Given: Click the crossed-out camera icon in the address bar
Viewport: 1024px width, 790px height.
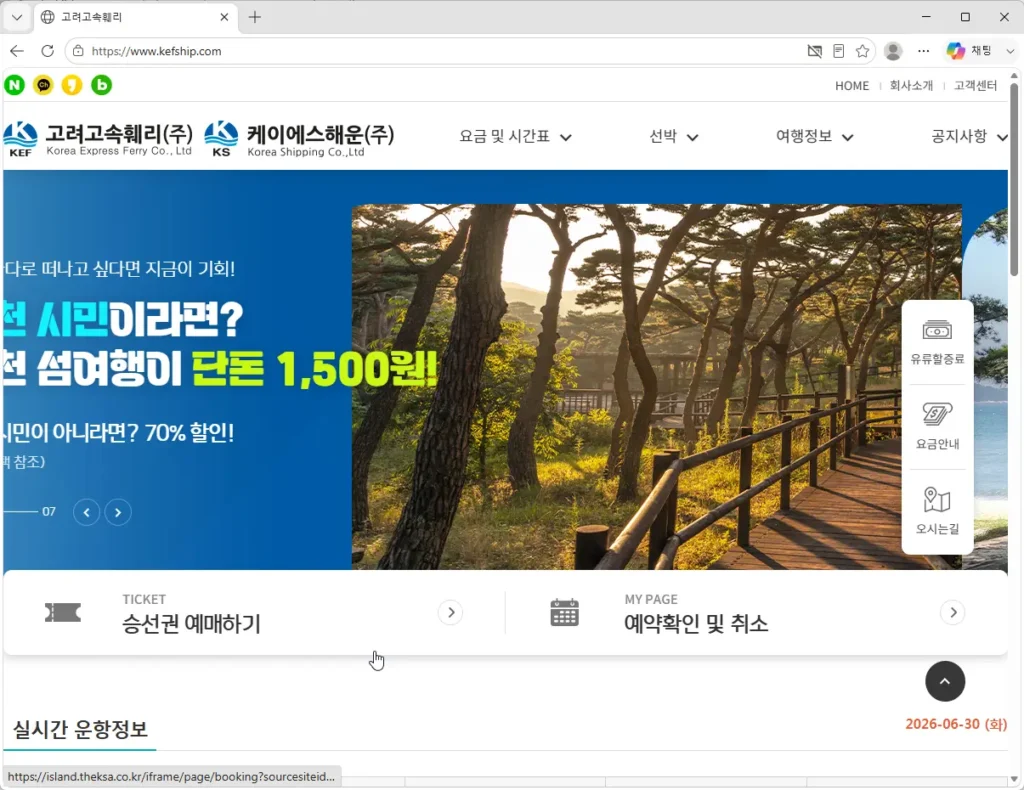Looking at the screenshot, I should (814, 51).
